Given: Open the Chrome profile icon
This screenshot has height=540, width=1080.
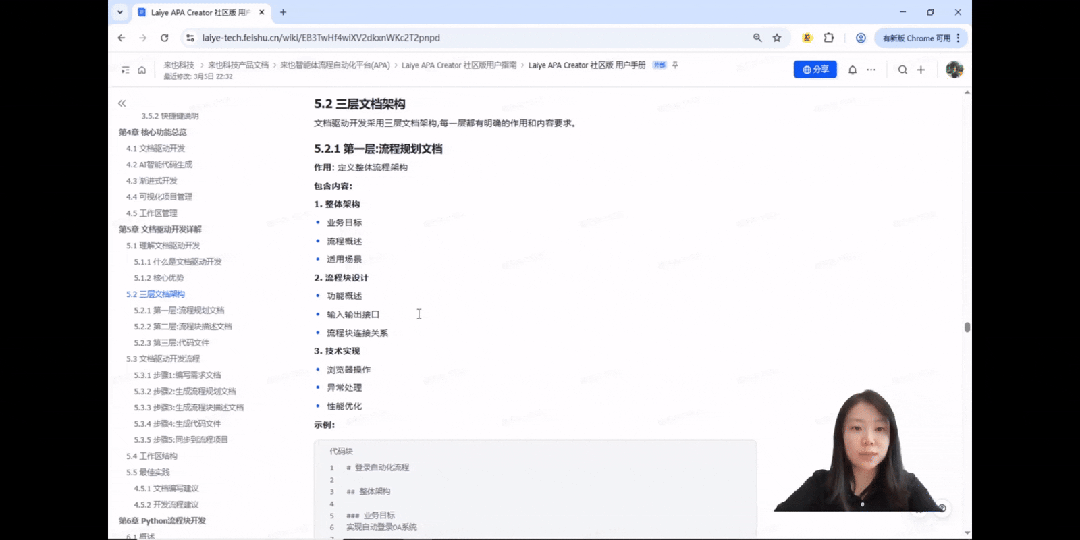Looking at the screenshot, I should [x=860, y=38].
